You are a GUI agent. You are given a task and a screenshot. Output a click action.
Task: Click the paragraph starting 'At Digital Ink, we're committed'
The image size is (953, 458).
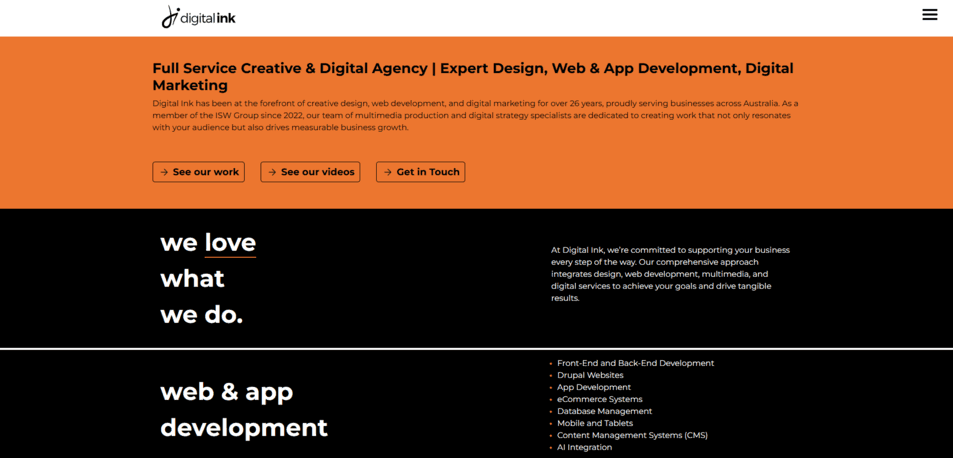pyautogui.click(x=670, y=274)
